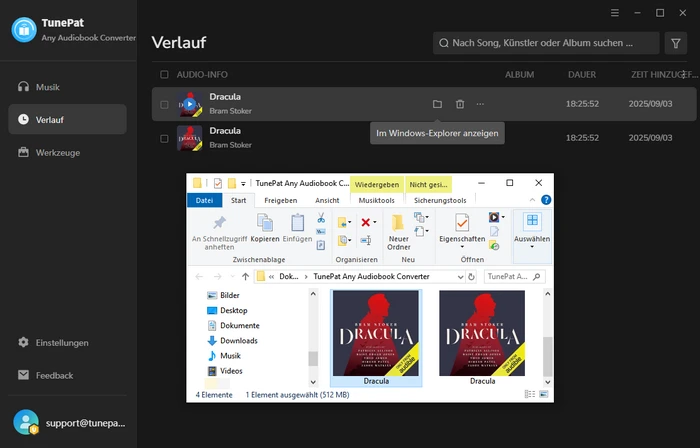The image size is (700, 448).
Task: Click the Edit document icon in Öffnen
Action: tap(494, 231)
